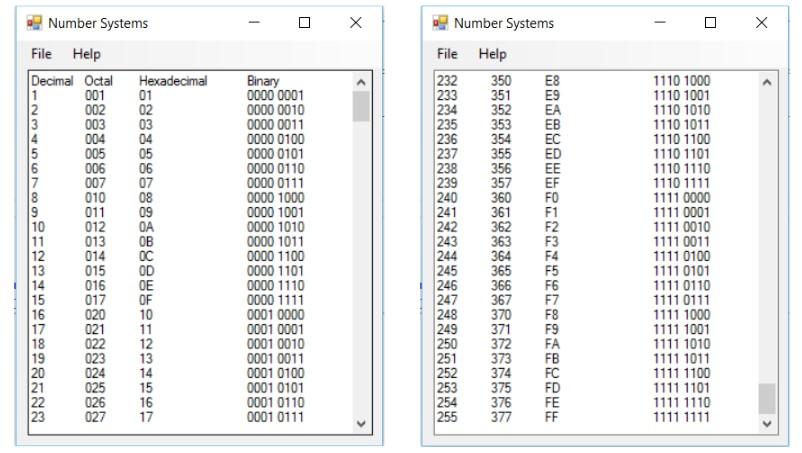
Task: Select binary value 1111 0101
Action: coord(681,271)
